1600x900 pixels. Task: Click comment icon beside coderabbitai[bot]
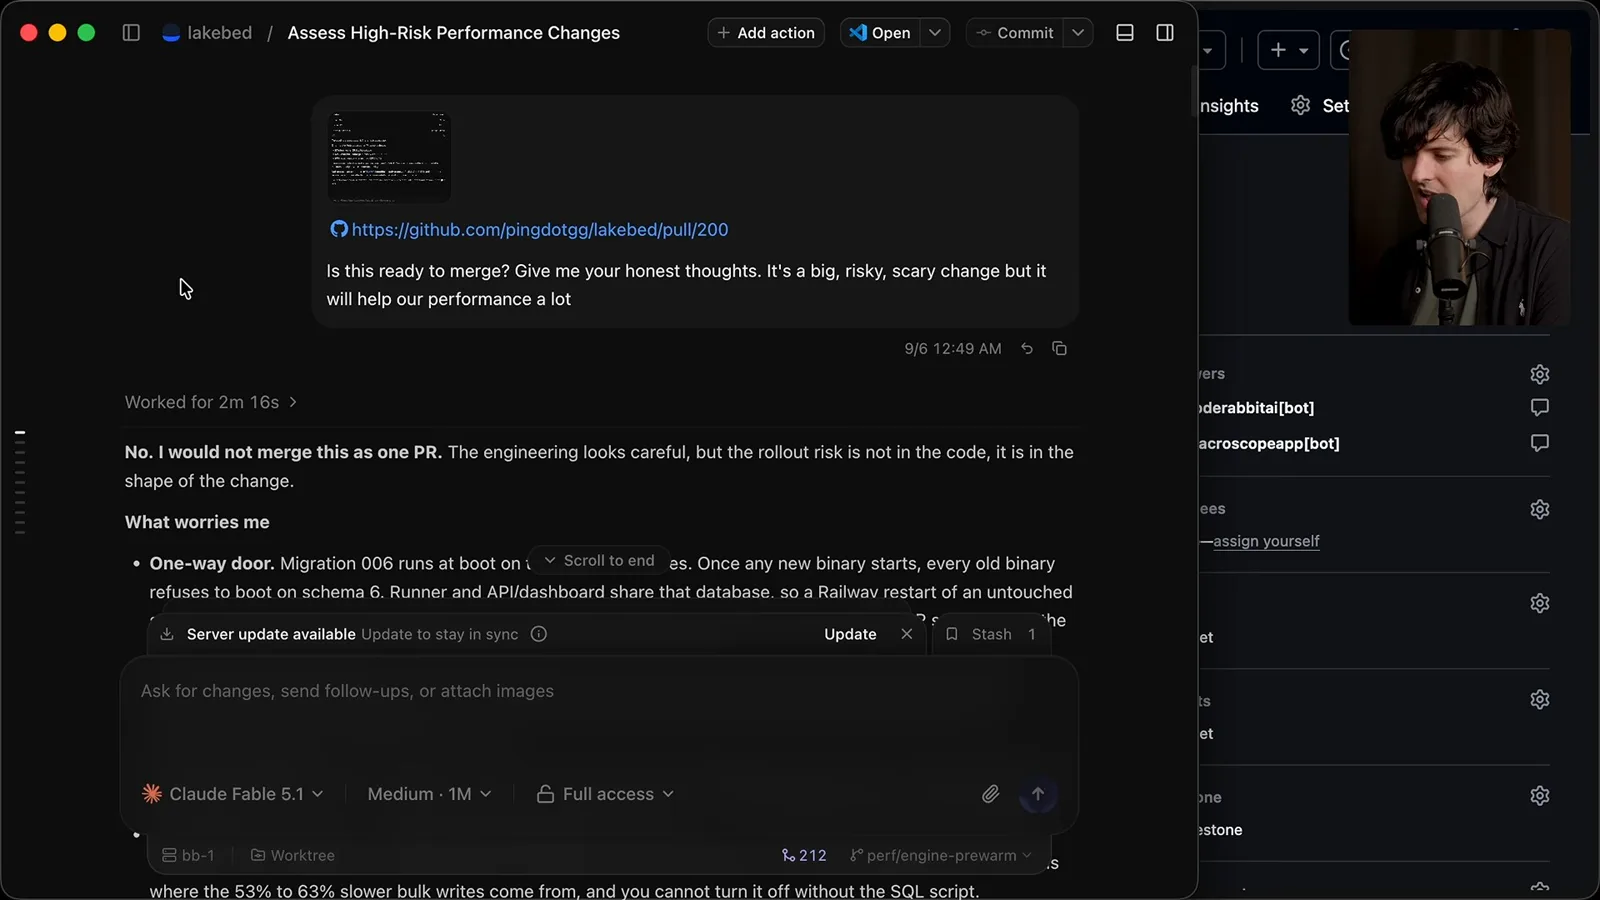1540,408
